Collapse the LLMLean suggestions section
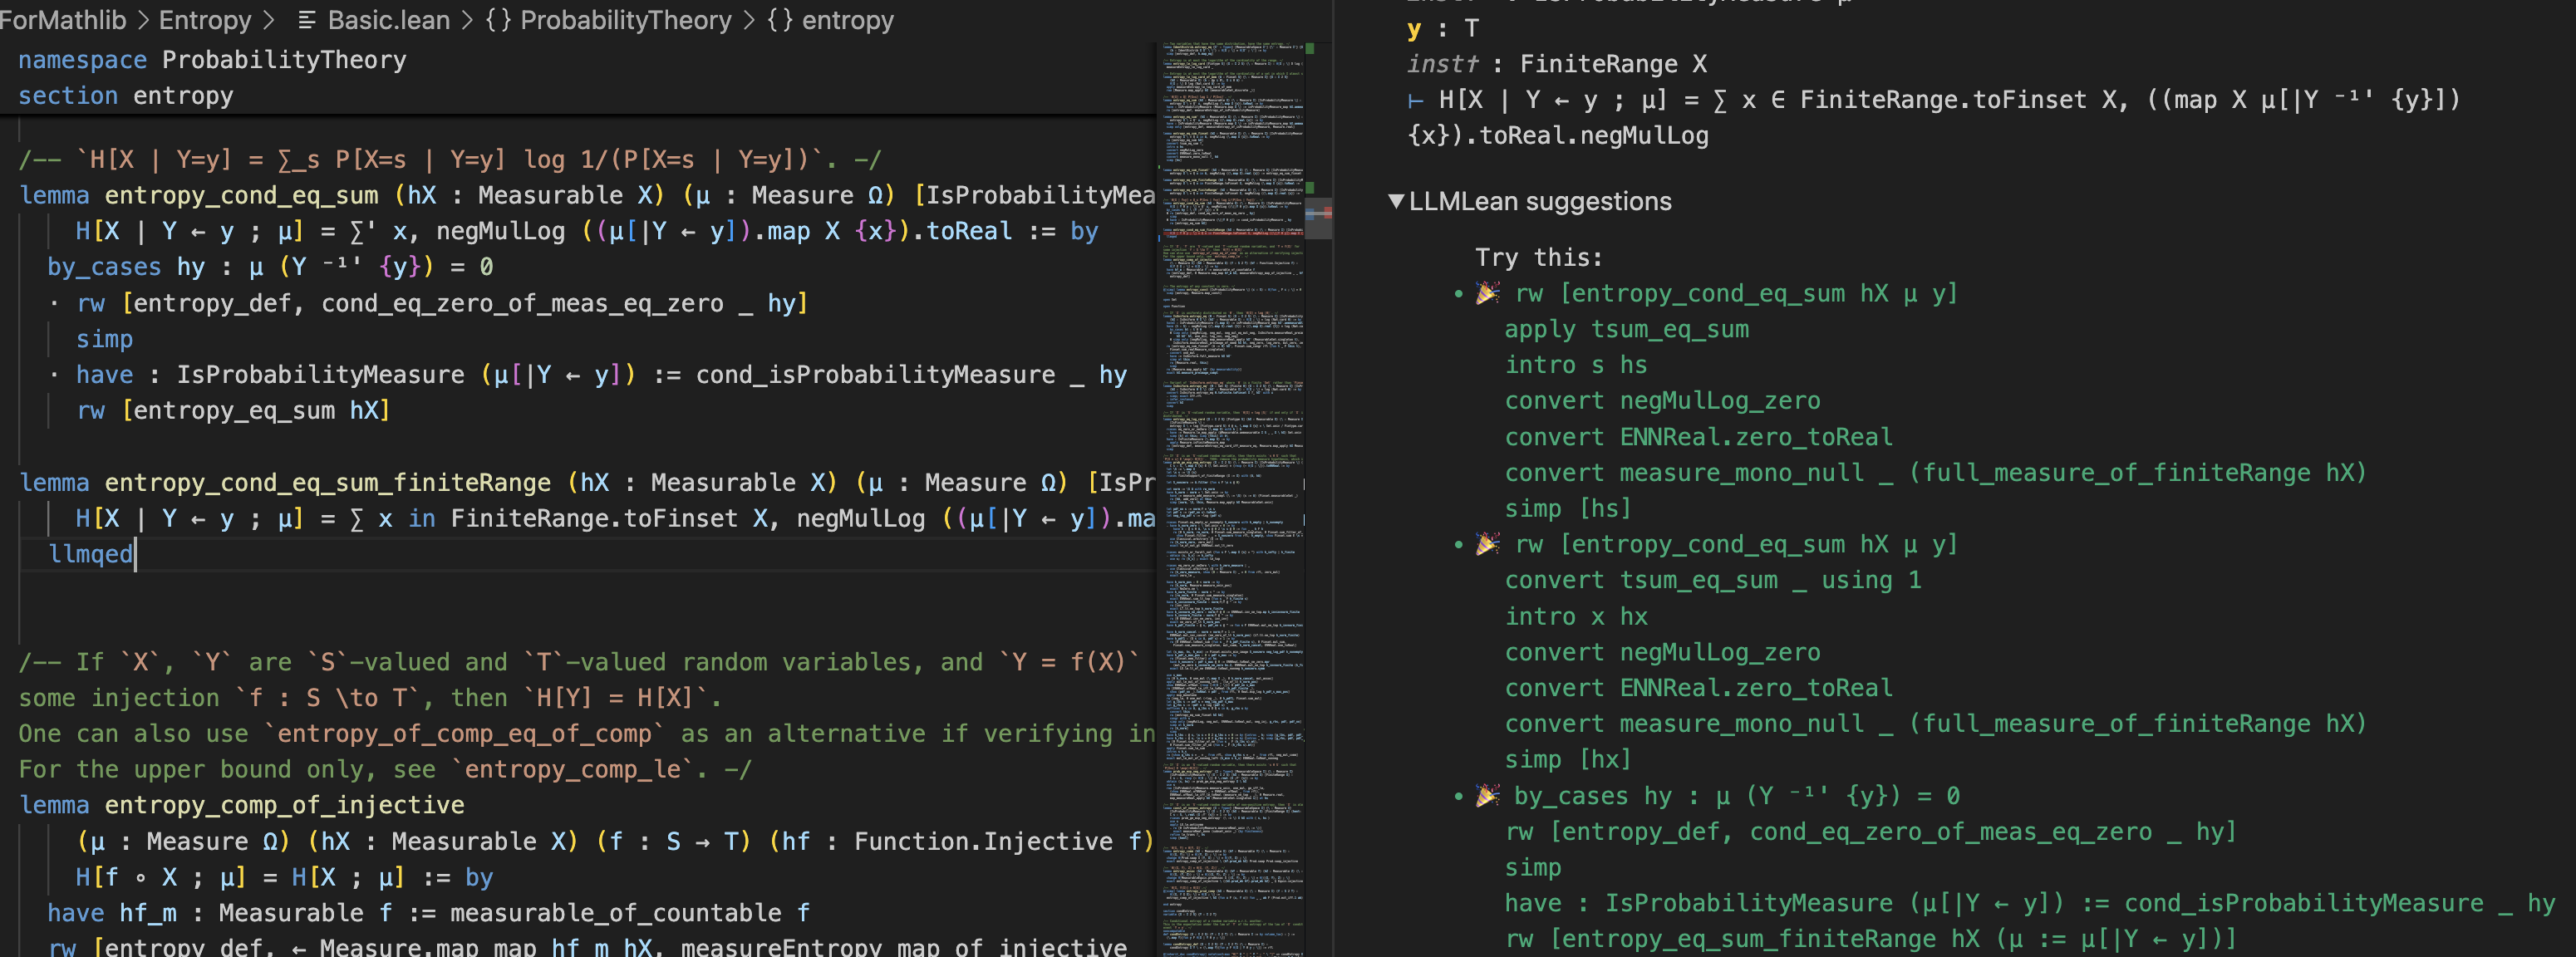The height and width of the screenshot is (957, 2576). [x=1396, y=201]
